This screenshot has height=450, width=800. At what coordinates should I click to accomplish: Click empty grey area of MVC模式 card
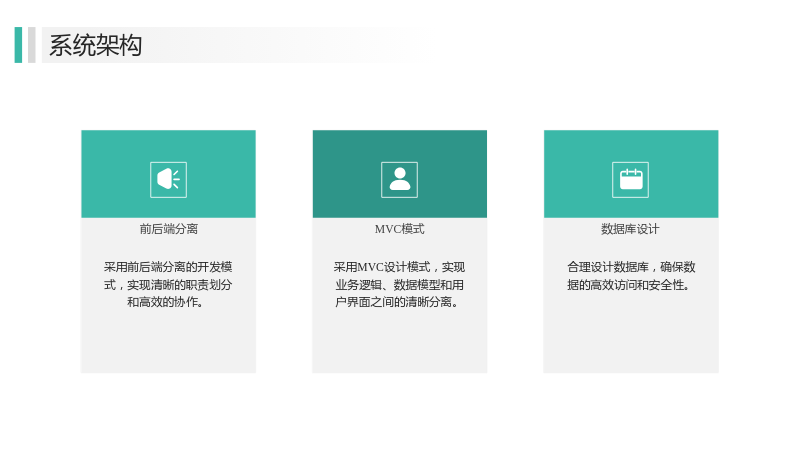point(399,342)
